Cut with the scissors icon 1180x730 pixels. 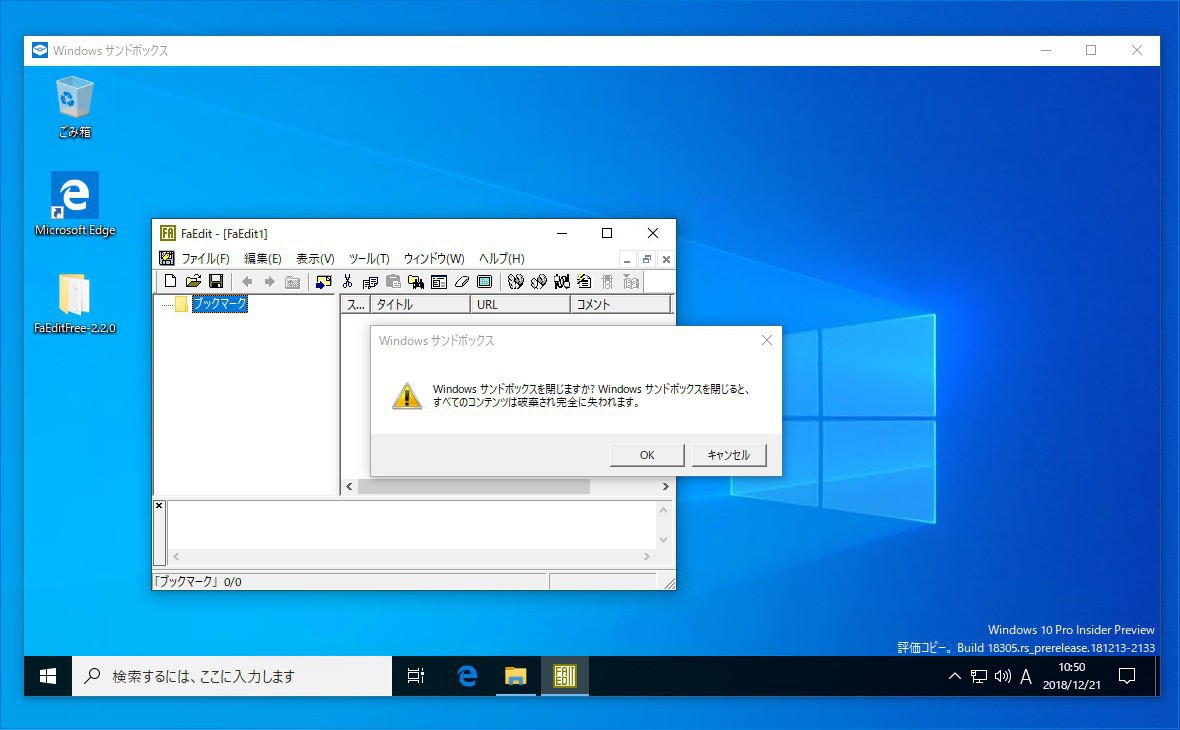[x=347, y=281]
